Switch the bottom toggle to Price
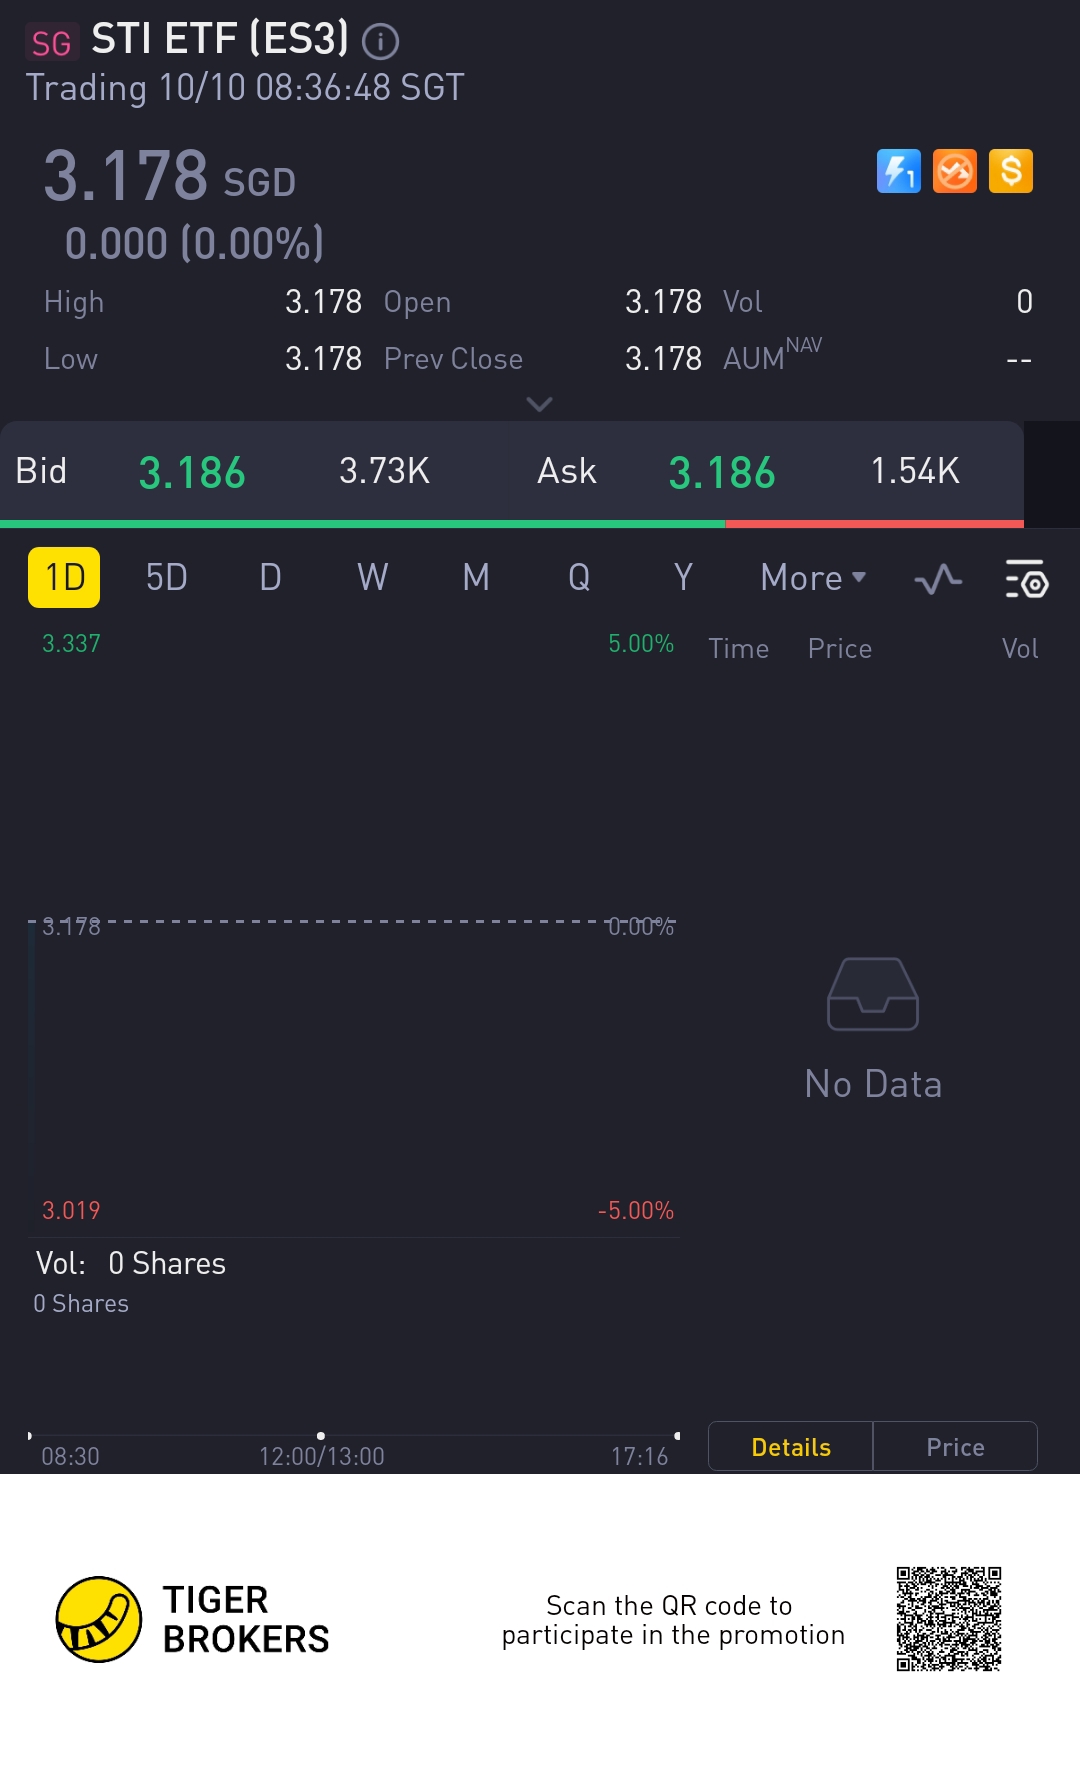 [955, 1447]
